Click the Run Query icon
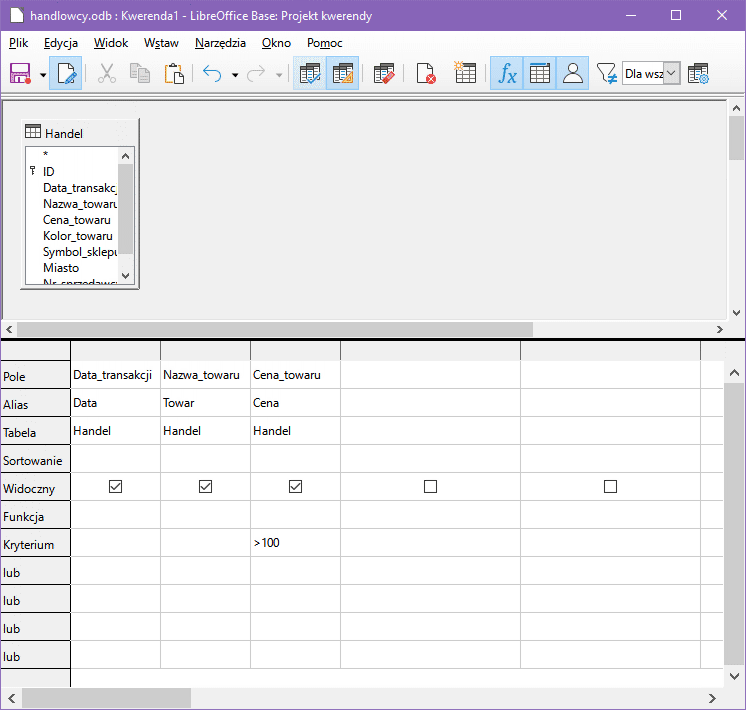 pyautogui.click(x=309, y=74)
